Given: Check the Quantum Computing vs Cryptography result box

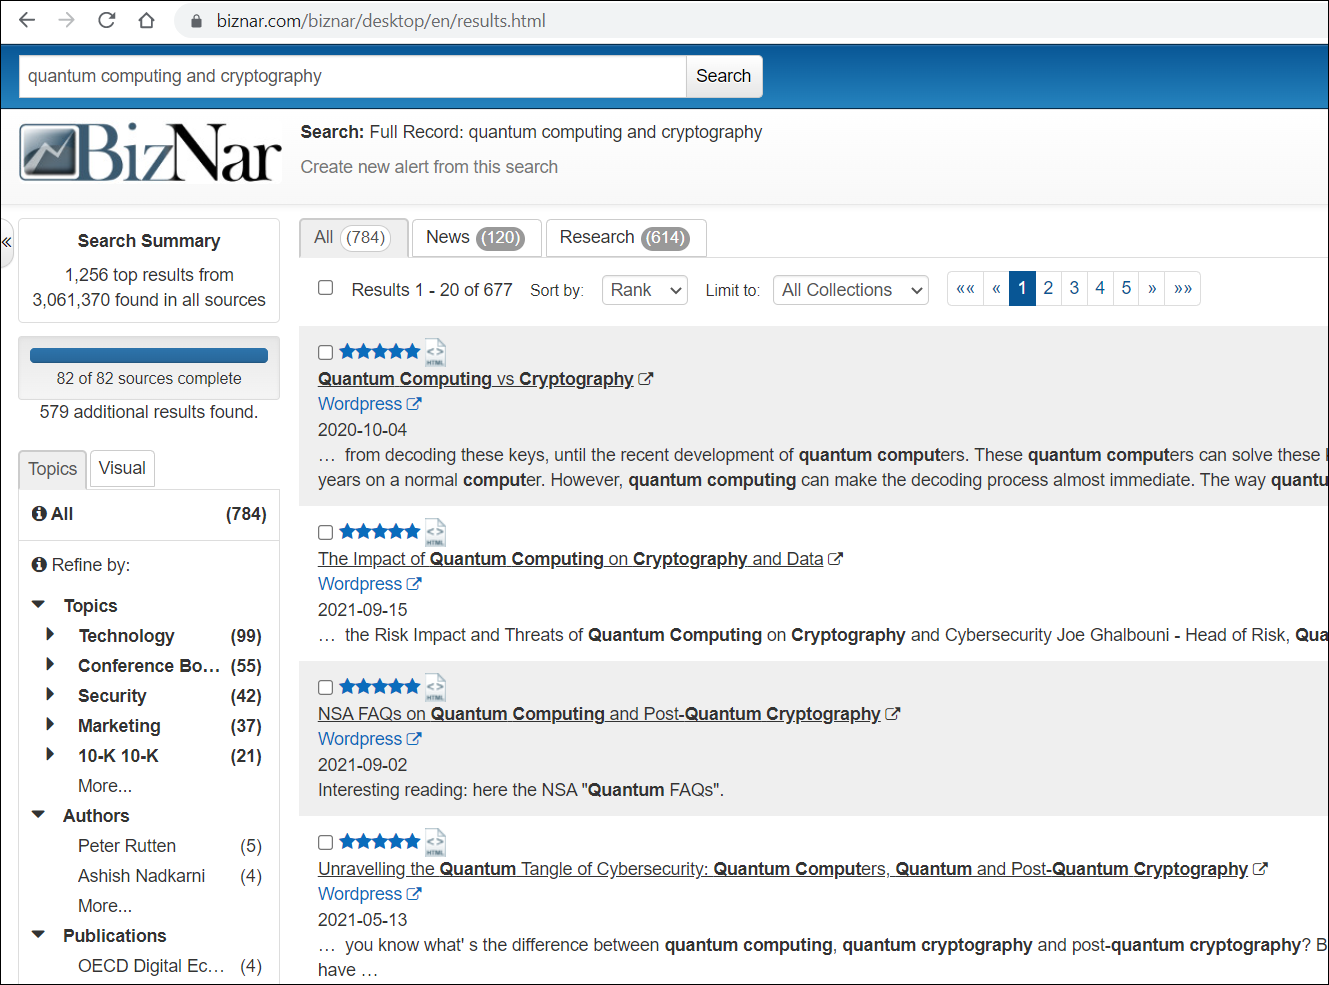Looking at the screenshot, I should (325, 352).
